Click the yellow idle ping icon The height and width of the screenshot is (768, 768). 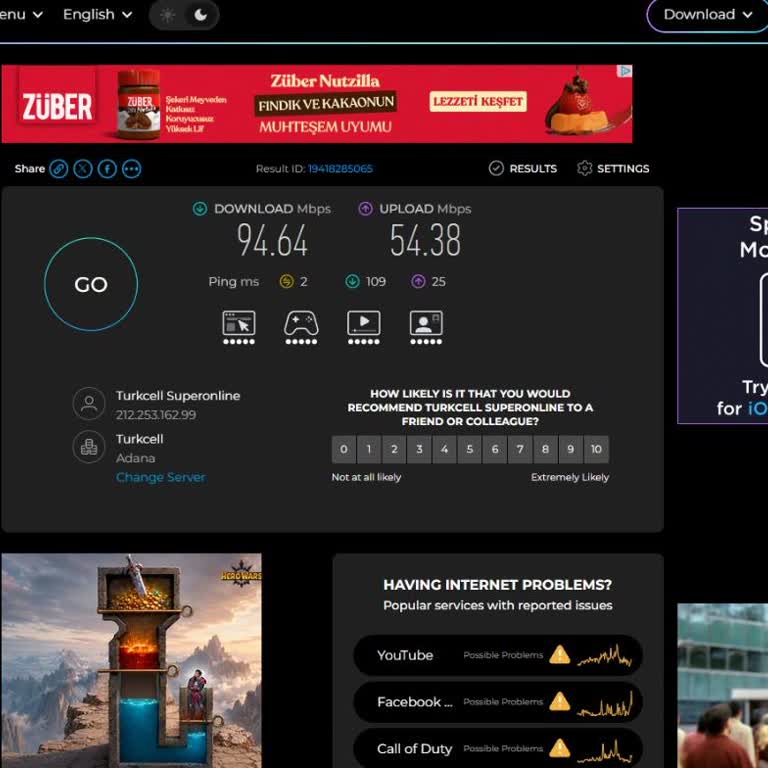point(287,281)
